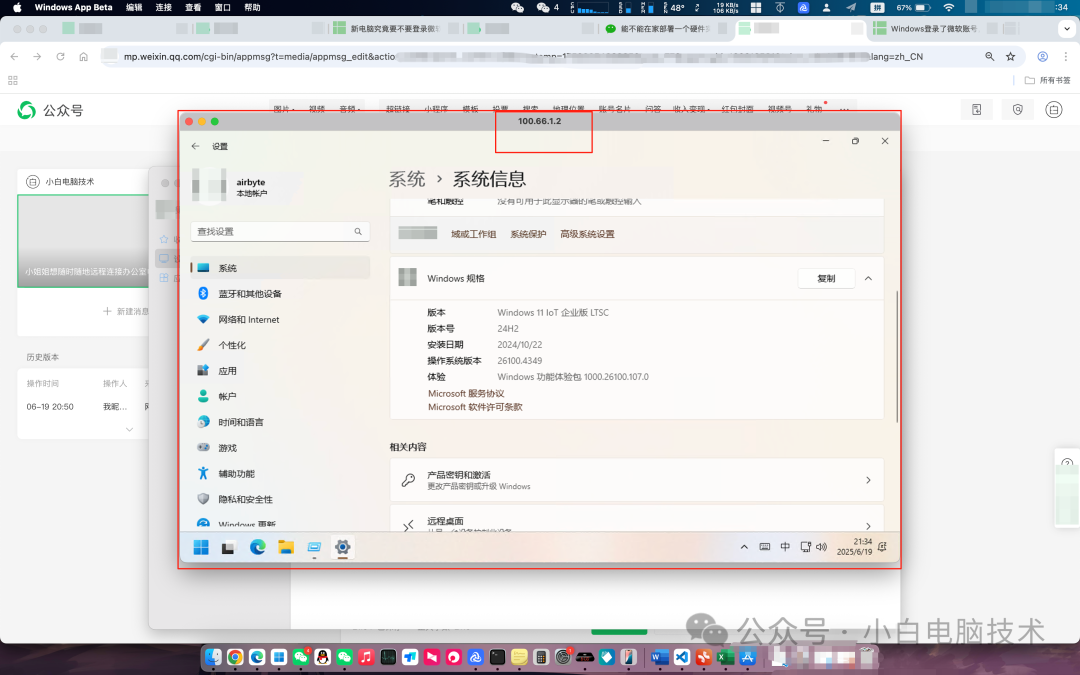Open the 帮助 menu in menu bar
This screenshot has width=1080, height=675.
pos(252,8)
